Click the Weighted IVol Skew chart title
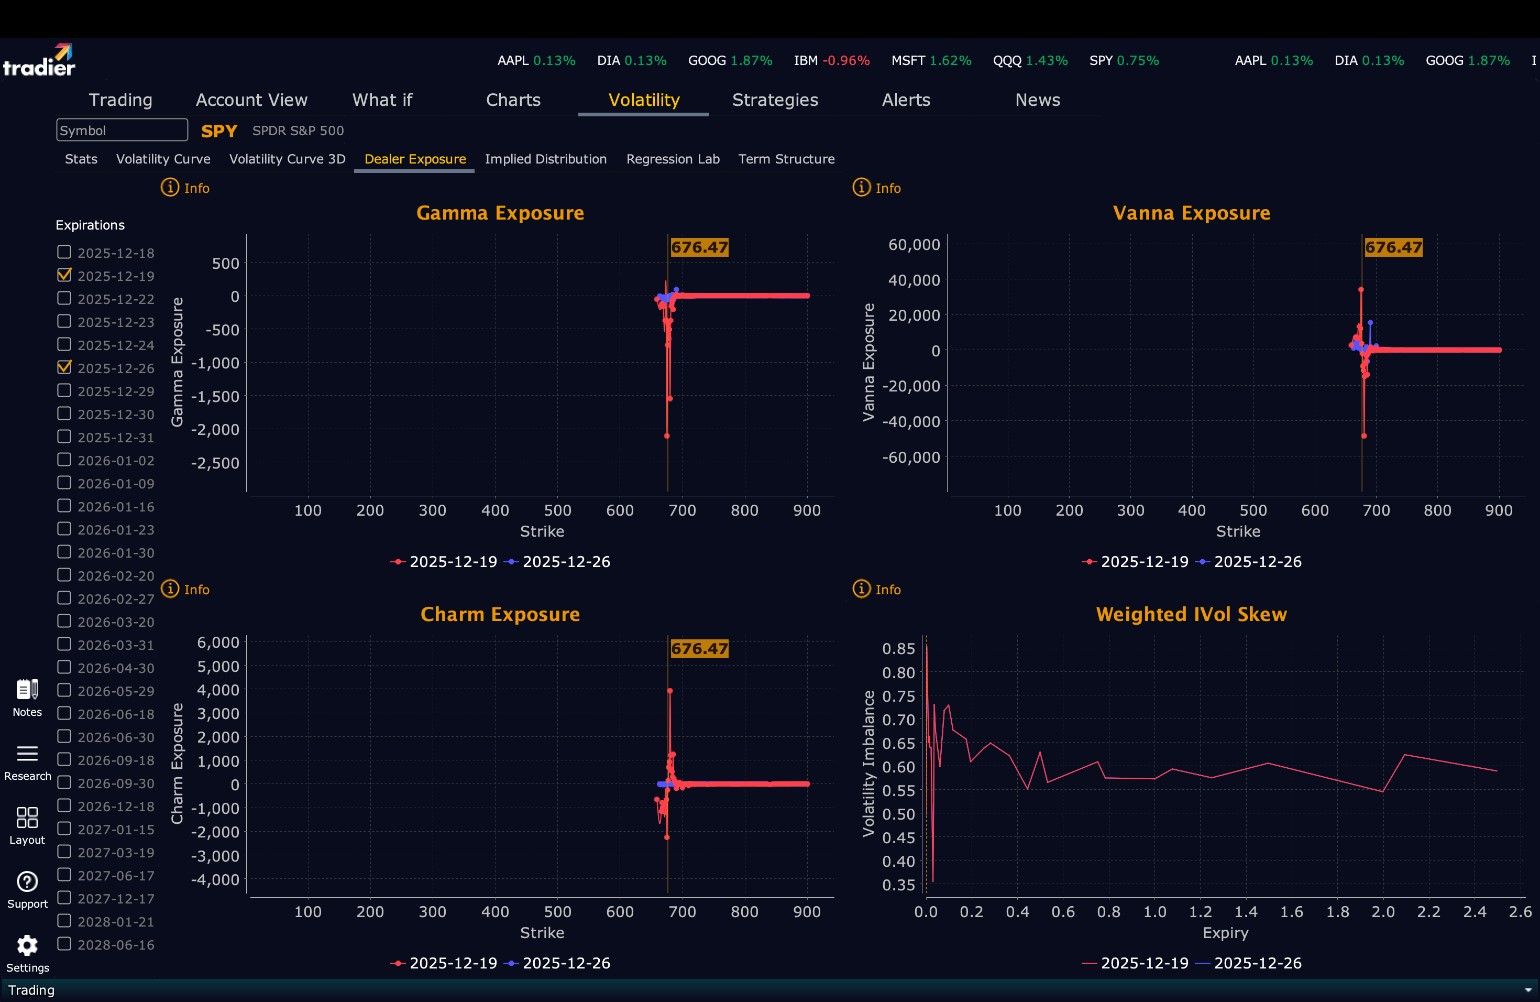This screenshot has width=1540, height=1002. pos(1191,614)
